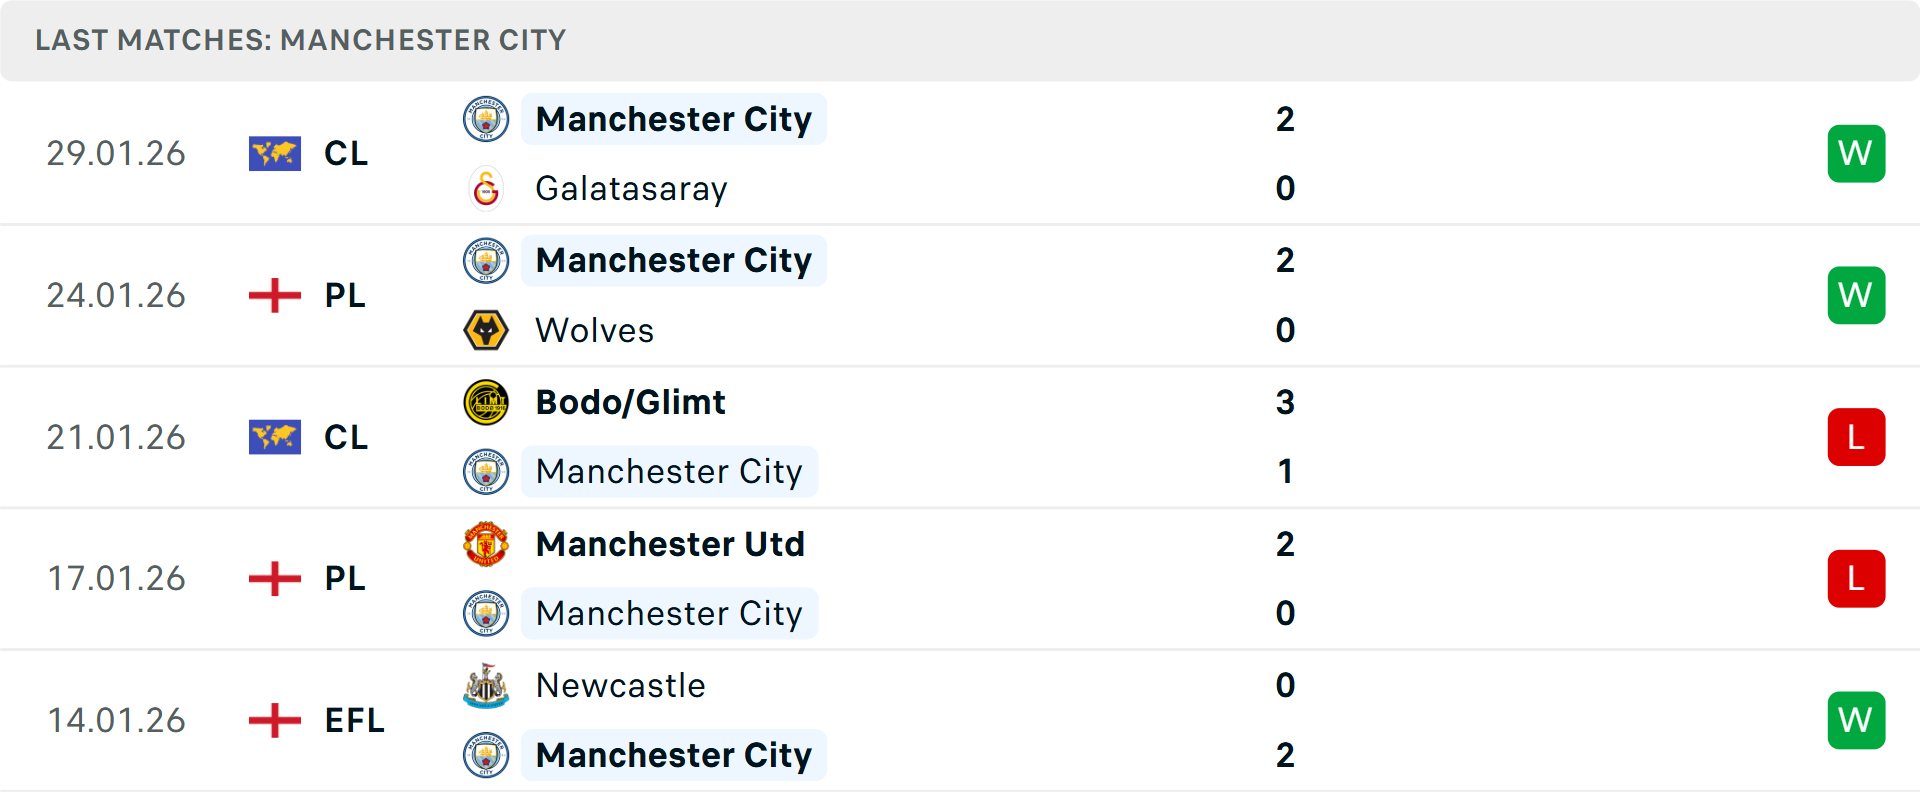Click the Bodo/Glimt club crest icon

(486, 402)
